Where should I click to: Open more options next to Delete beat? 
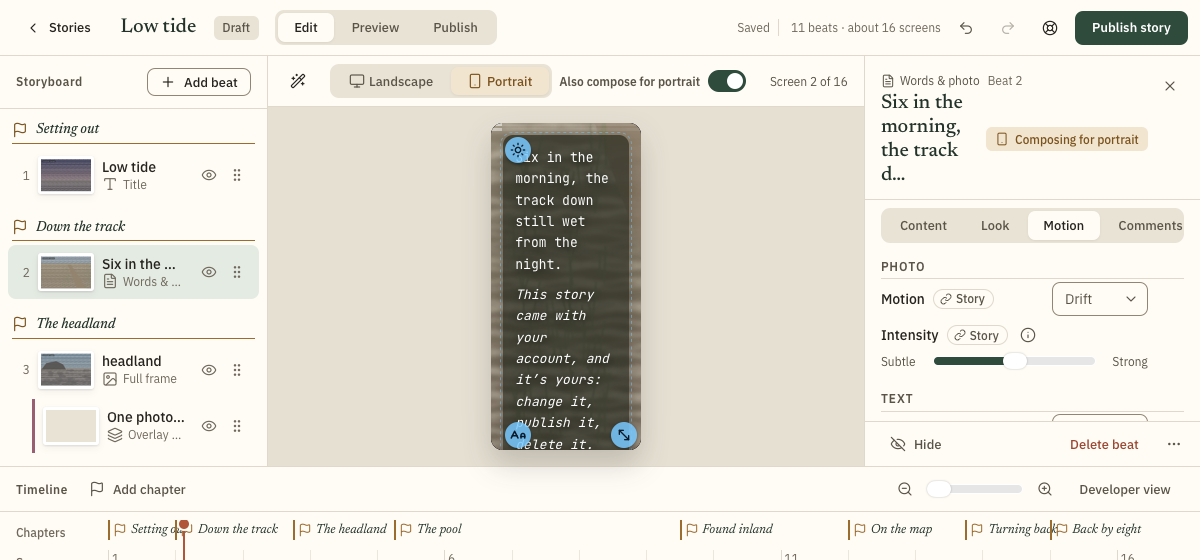click(x=1174, y=444)
